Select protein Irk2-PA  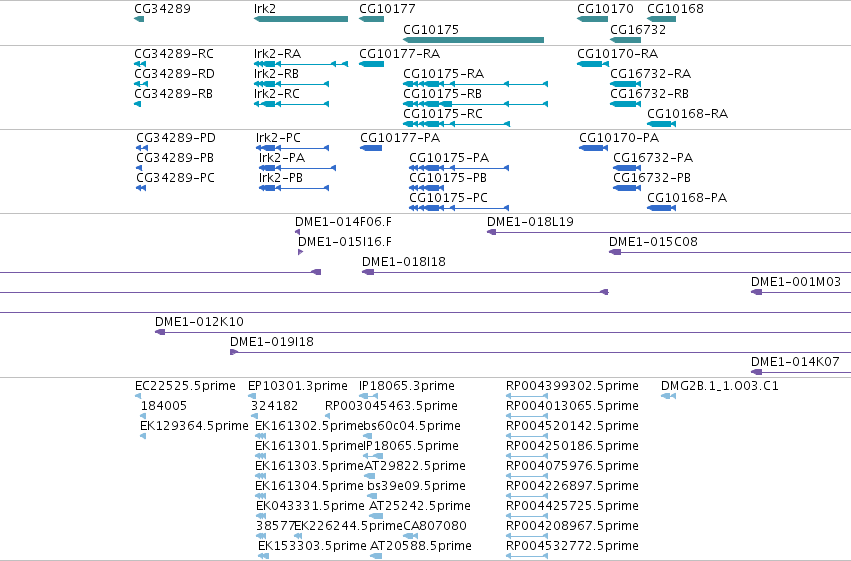click(x=282, y=158)
